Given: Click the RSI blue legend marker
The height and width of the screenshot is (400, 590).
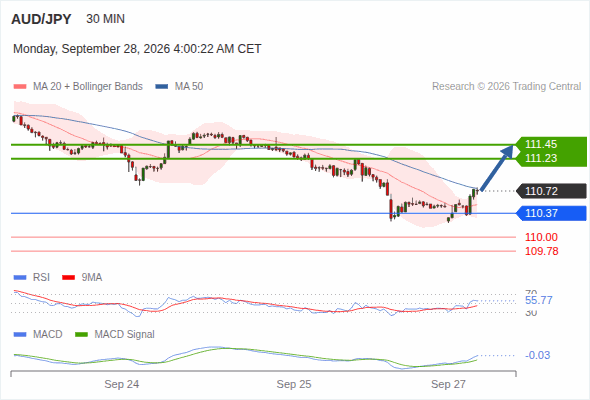Looking at the screenshot, I should 20,278.
